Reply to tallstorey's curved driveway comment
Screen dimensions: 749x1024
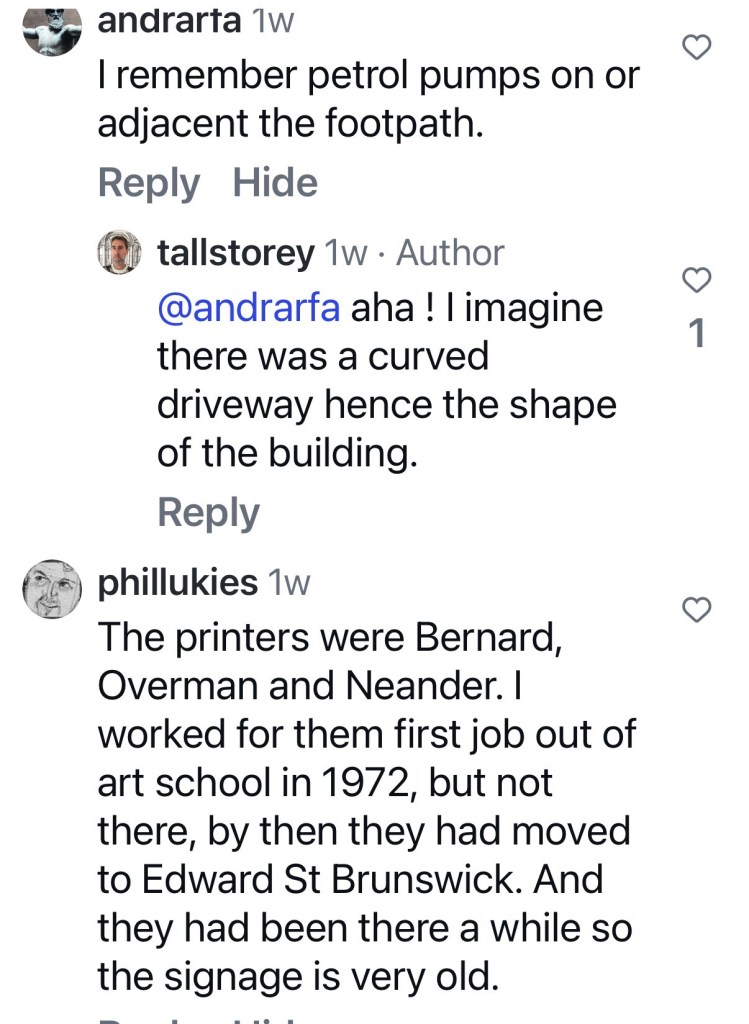pyautogui.click(x=208, y=512)
